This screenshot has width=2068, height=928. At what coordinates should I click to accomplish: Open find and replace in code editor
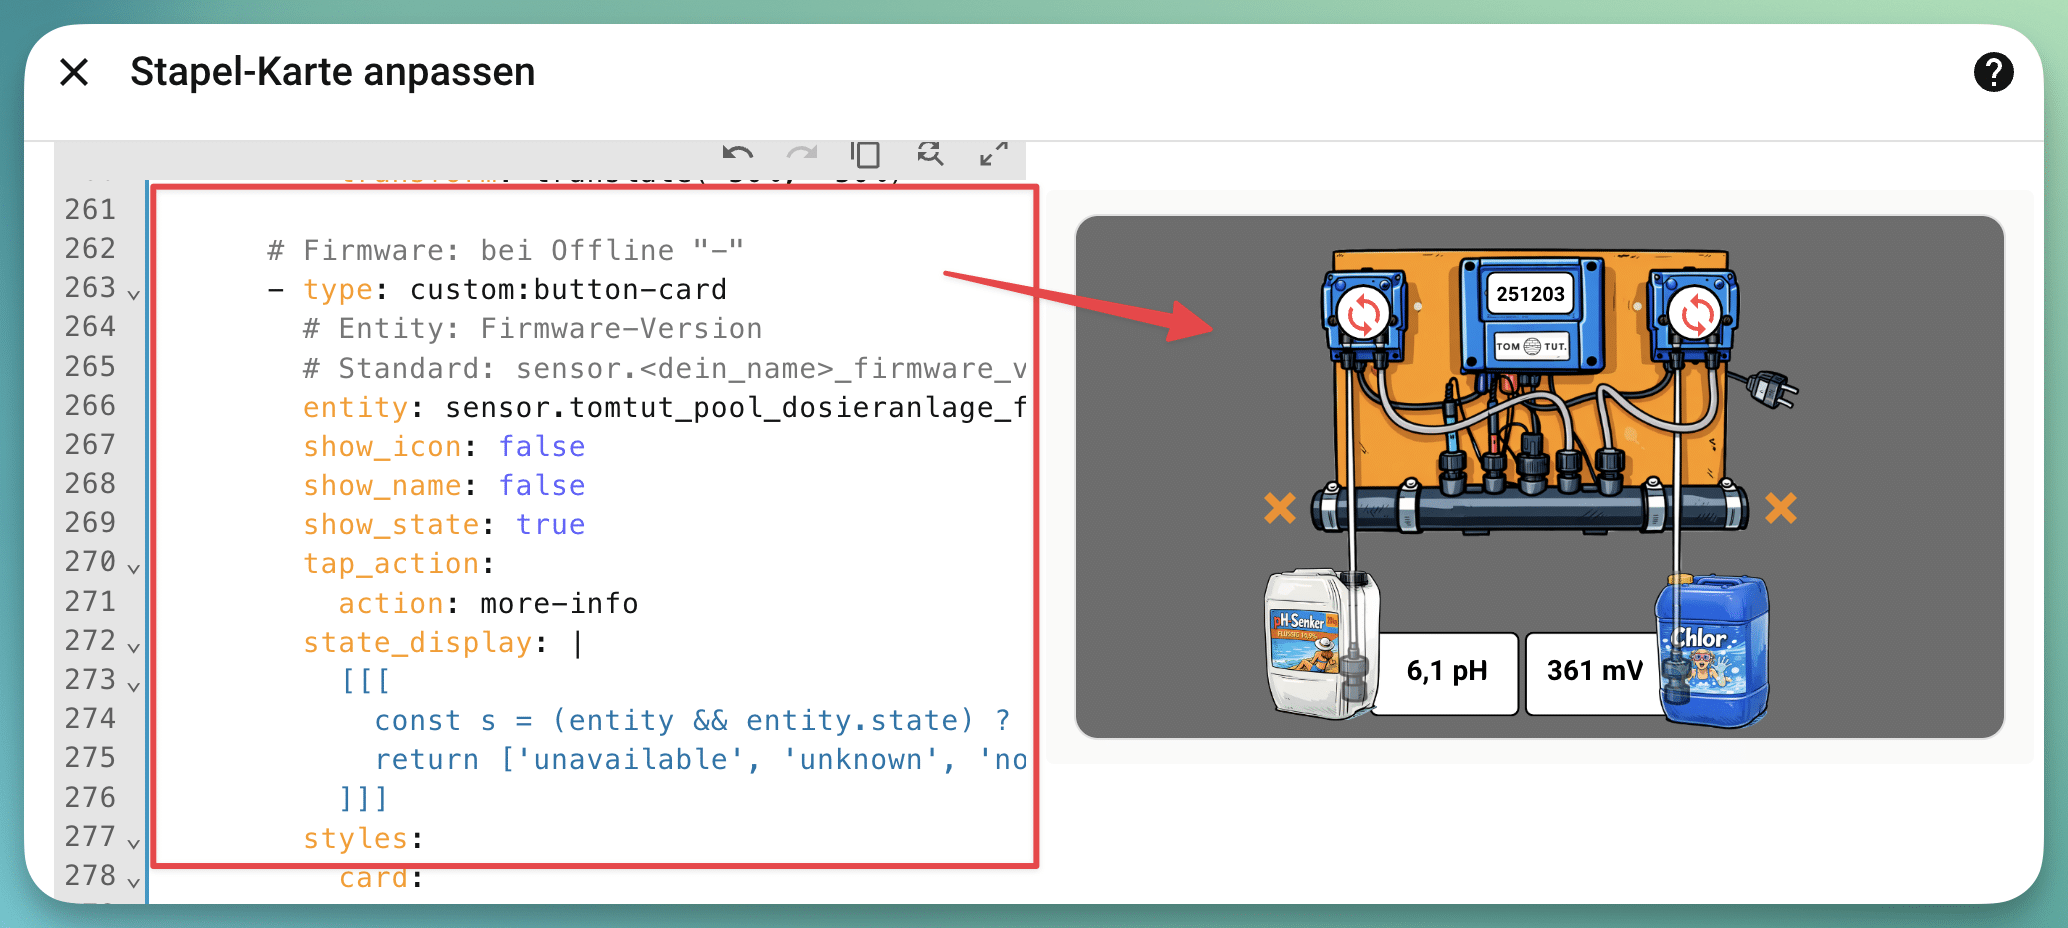(930, 154)
